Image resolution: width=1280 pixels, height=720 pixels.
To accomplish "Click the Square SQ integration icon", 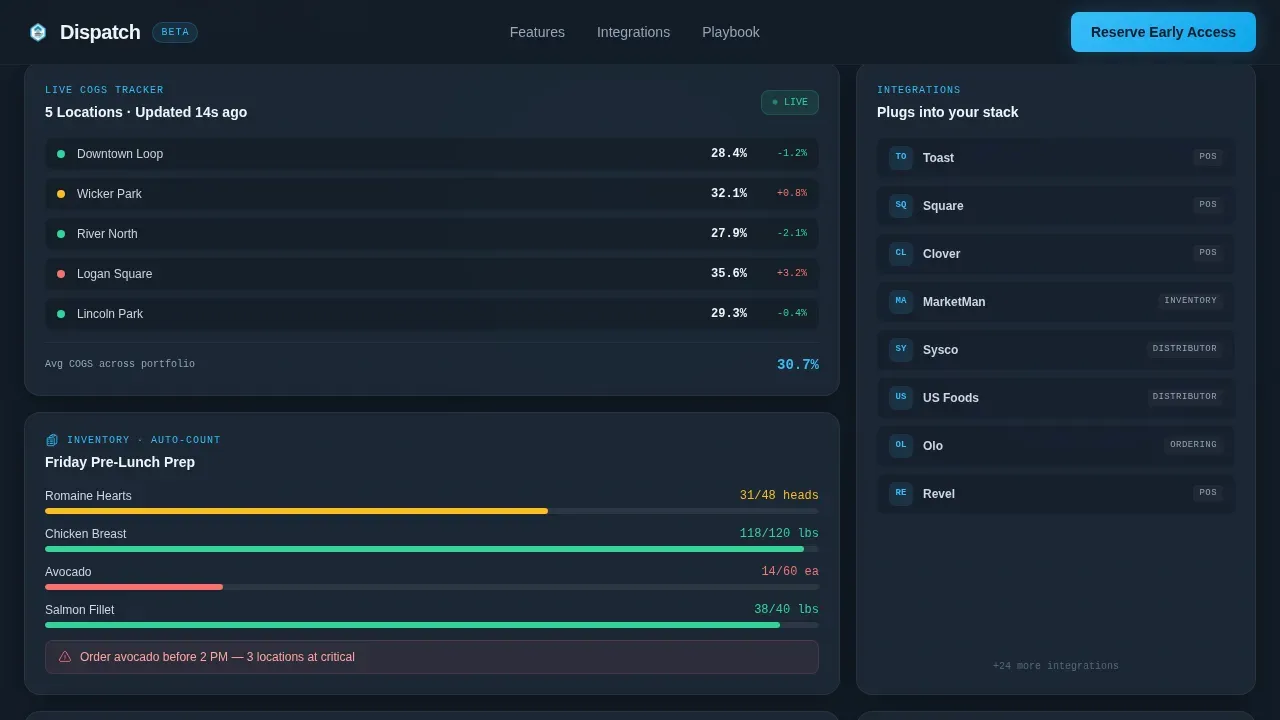I will click(x=901, y=206).
